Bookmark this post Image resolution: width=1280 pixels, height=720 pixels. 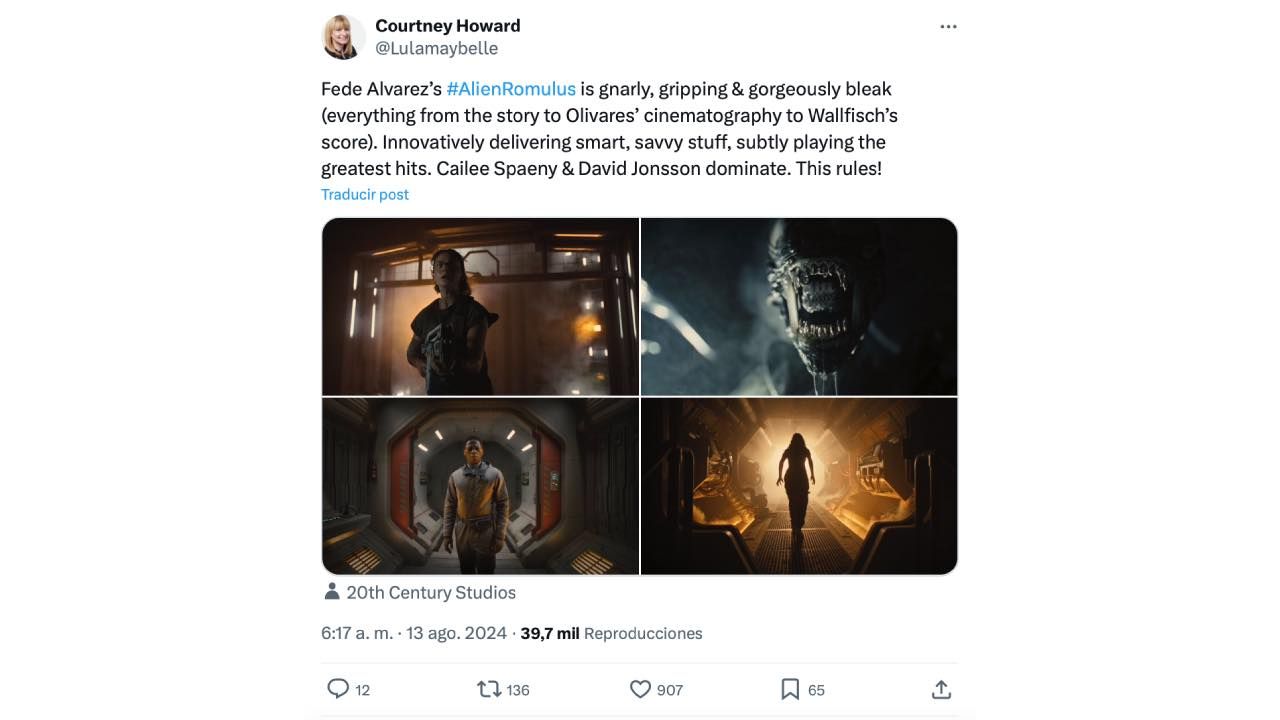790,689
